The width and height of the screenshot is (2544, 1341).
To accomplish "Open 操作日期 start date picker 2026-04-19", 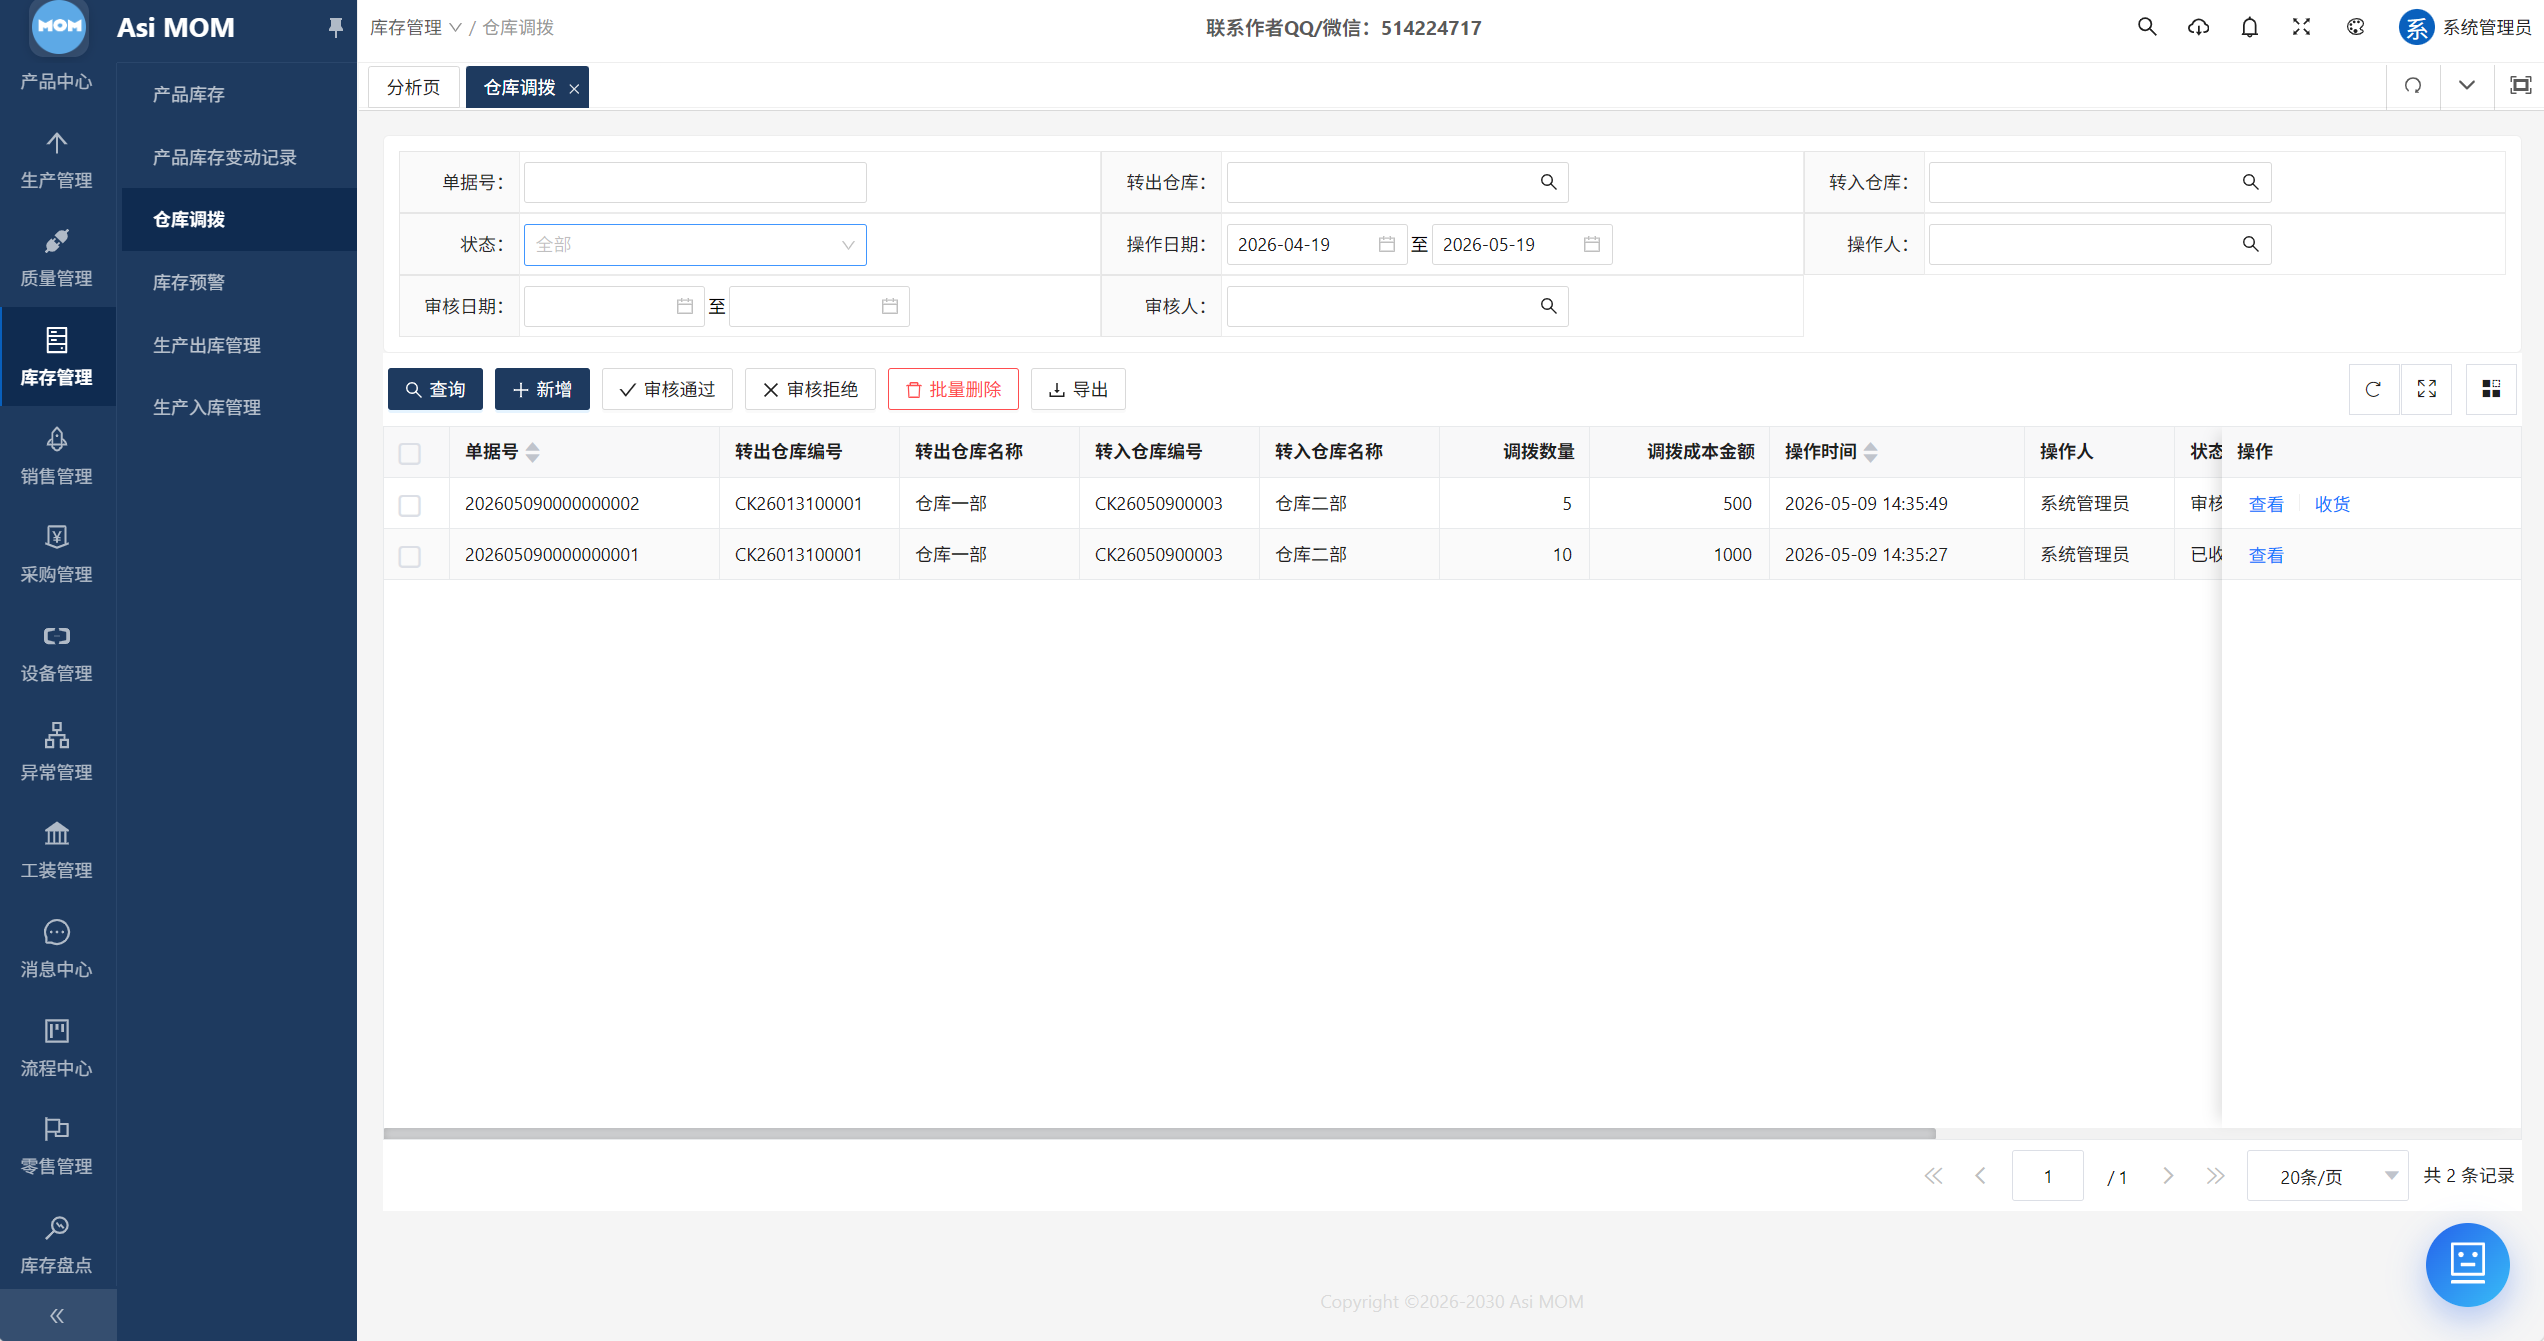I will 1316,244.
